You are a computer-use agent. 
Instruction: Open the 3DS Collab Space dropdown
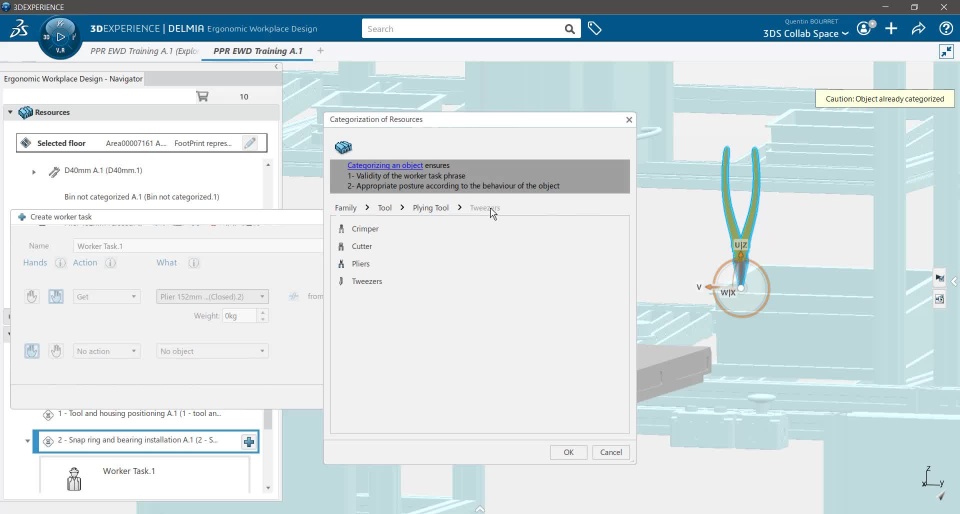[x=806, y=34]
